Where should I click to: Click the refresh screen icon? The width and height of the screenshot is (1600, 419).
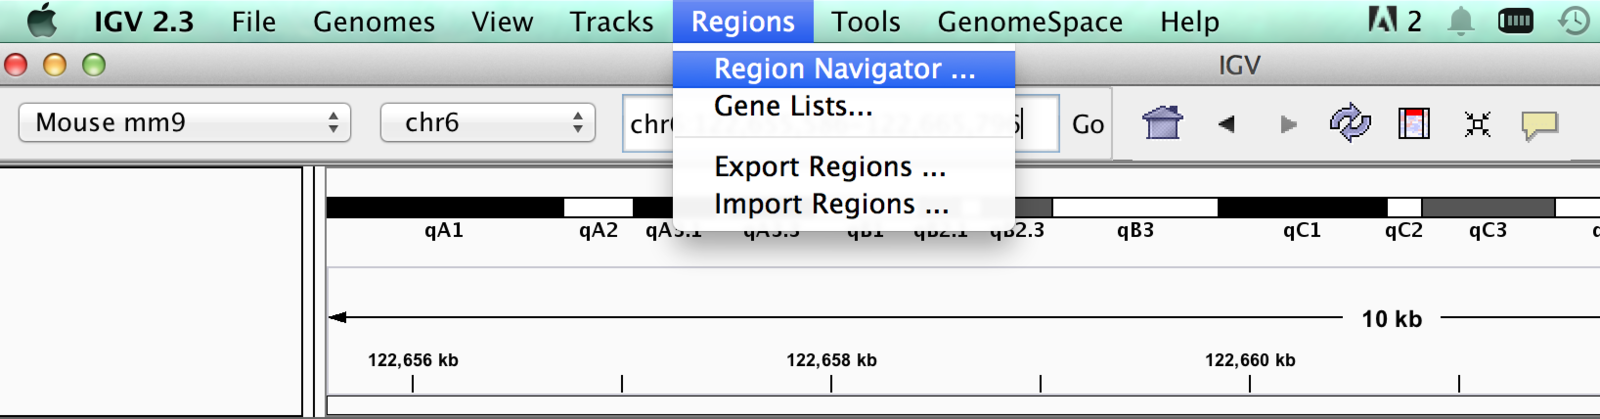coord(1350,123)
